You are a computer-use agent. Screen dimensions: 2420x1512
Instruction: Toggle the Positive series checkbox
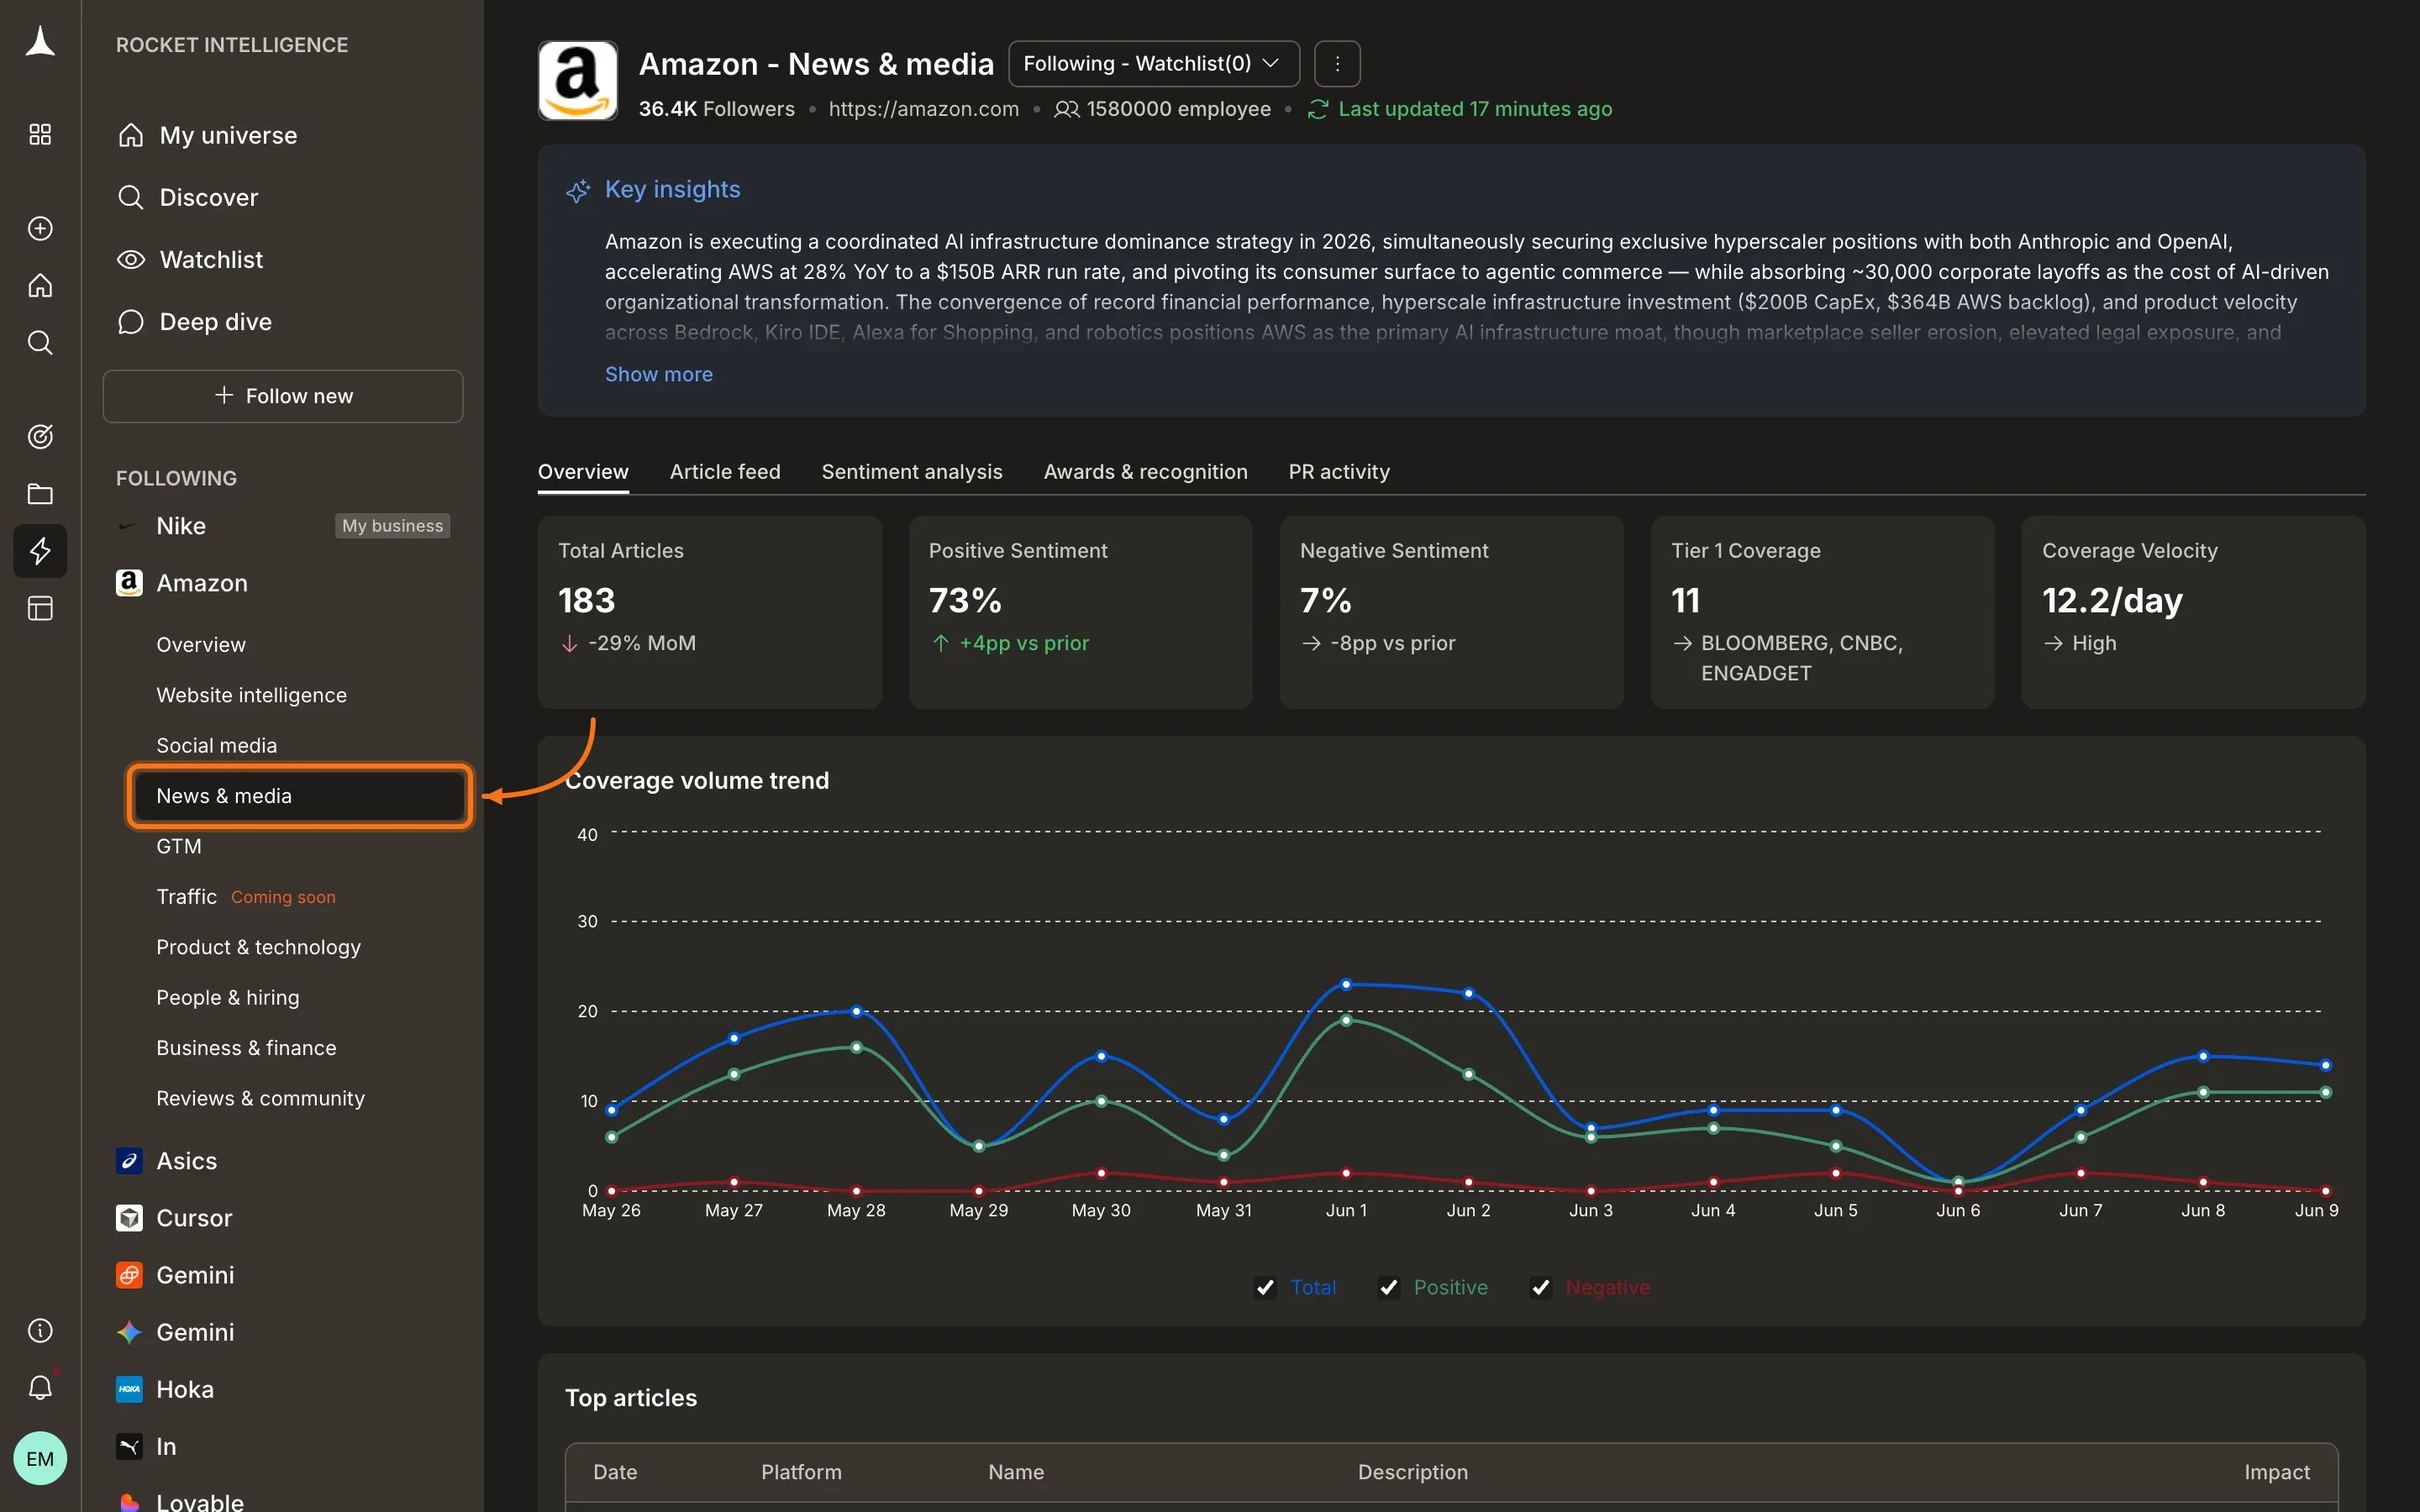(1388, 1287)
